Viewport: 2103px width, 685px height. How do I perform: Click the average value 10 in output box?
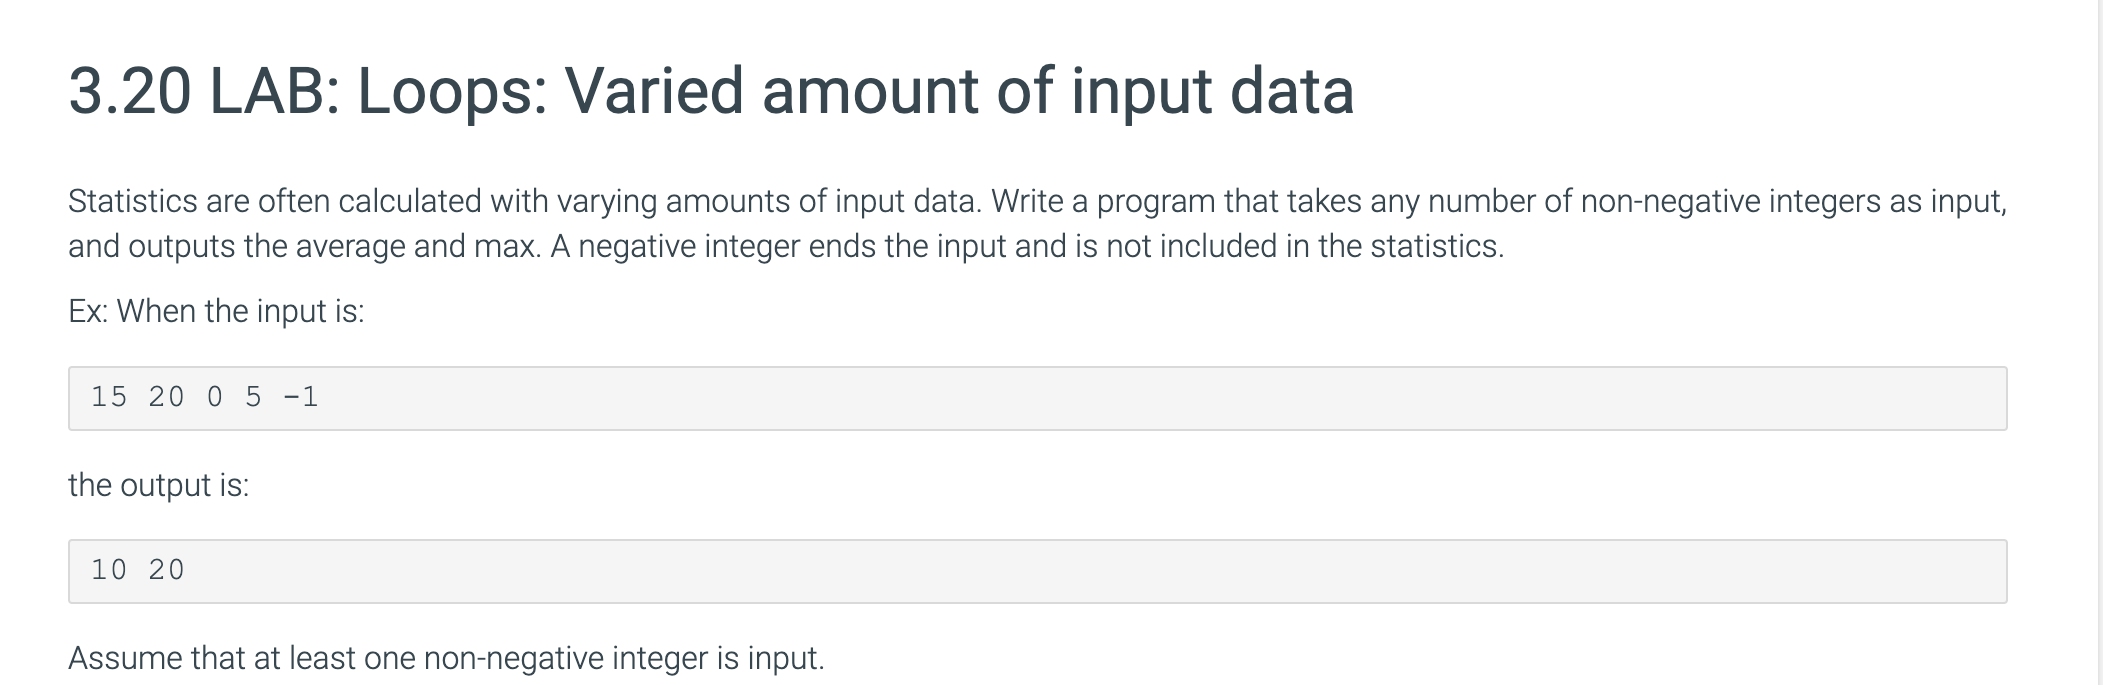coord(109,571)
